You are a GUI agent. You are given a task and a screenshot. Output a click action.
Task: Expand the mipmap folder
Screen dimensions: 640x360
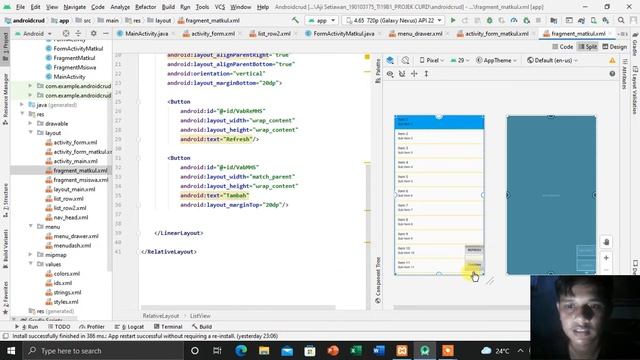31,255
